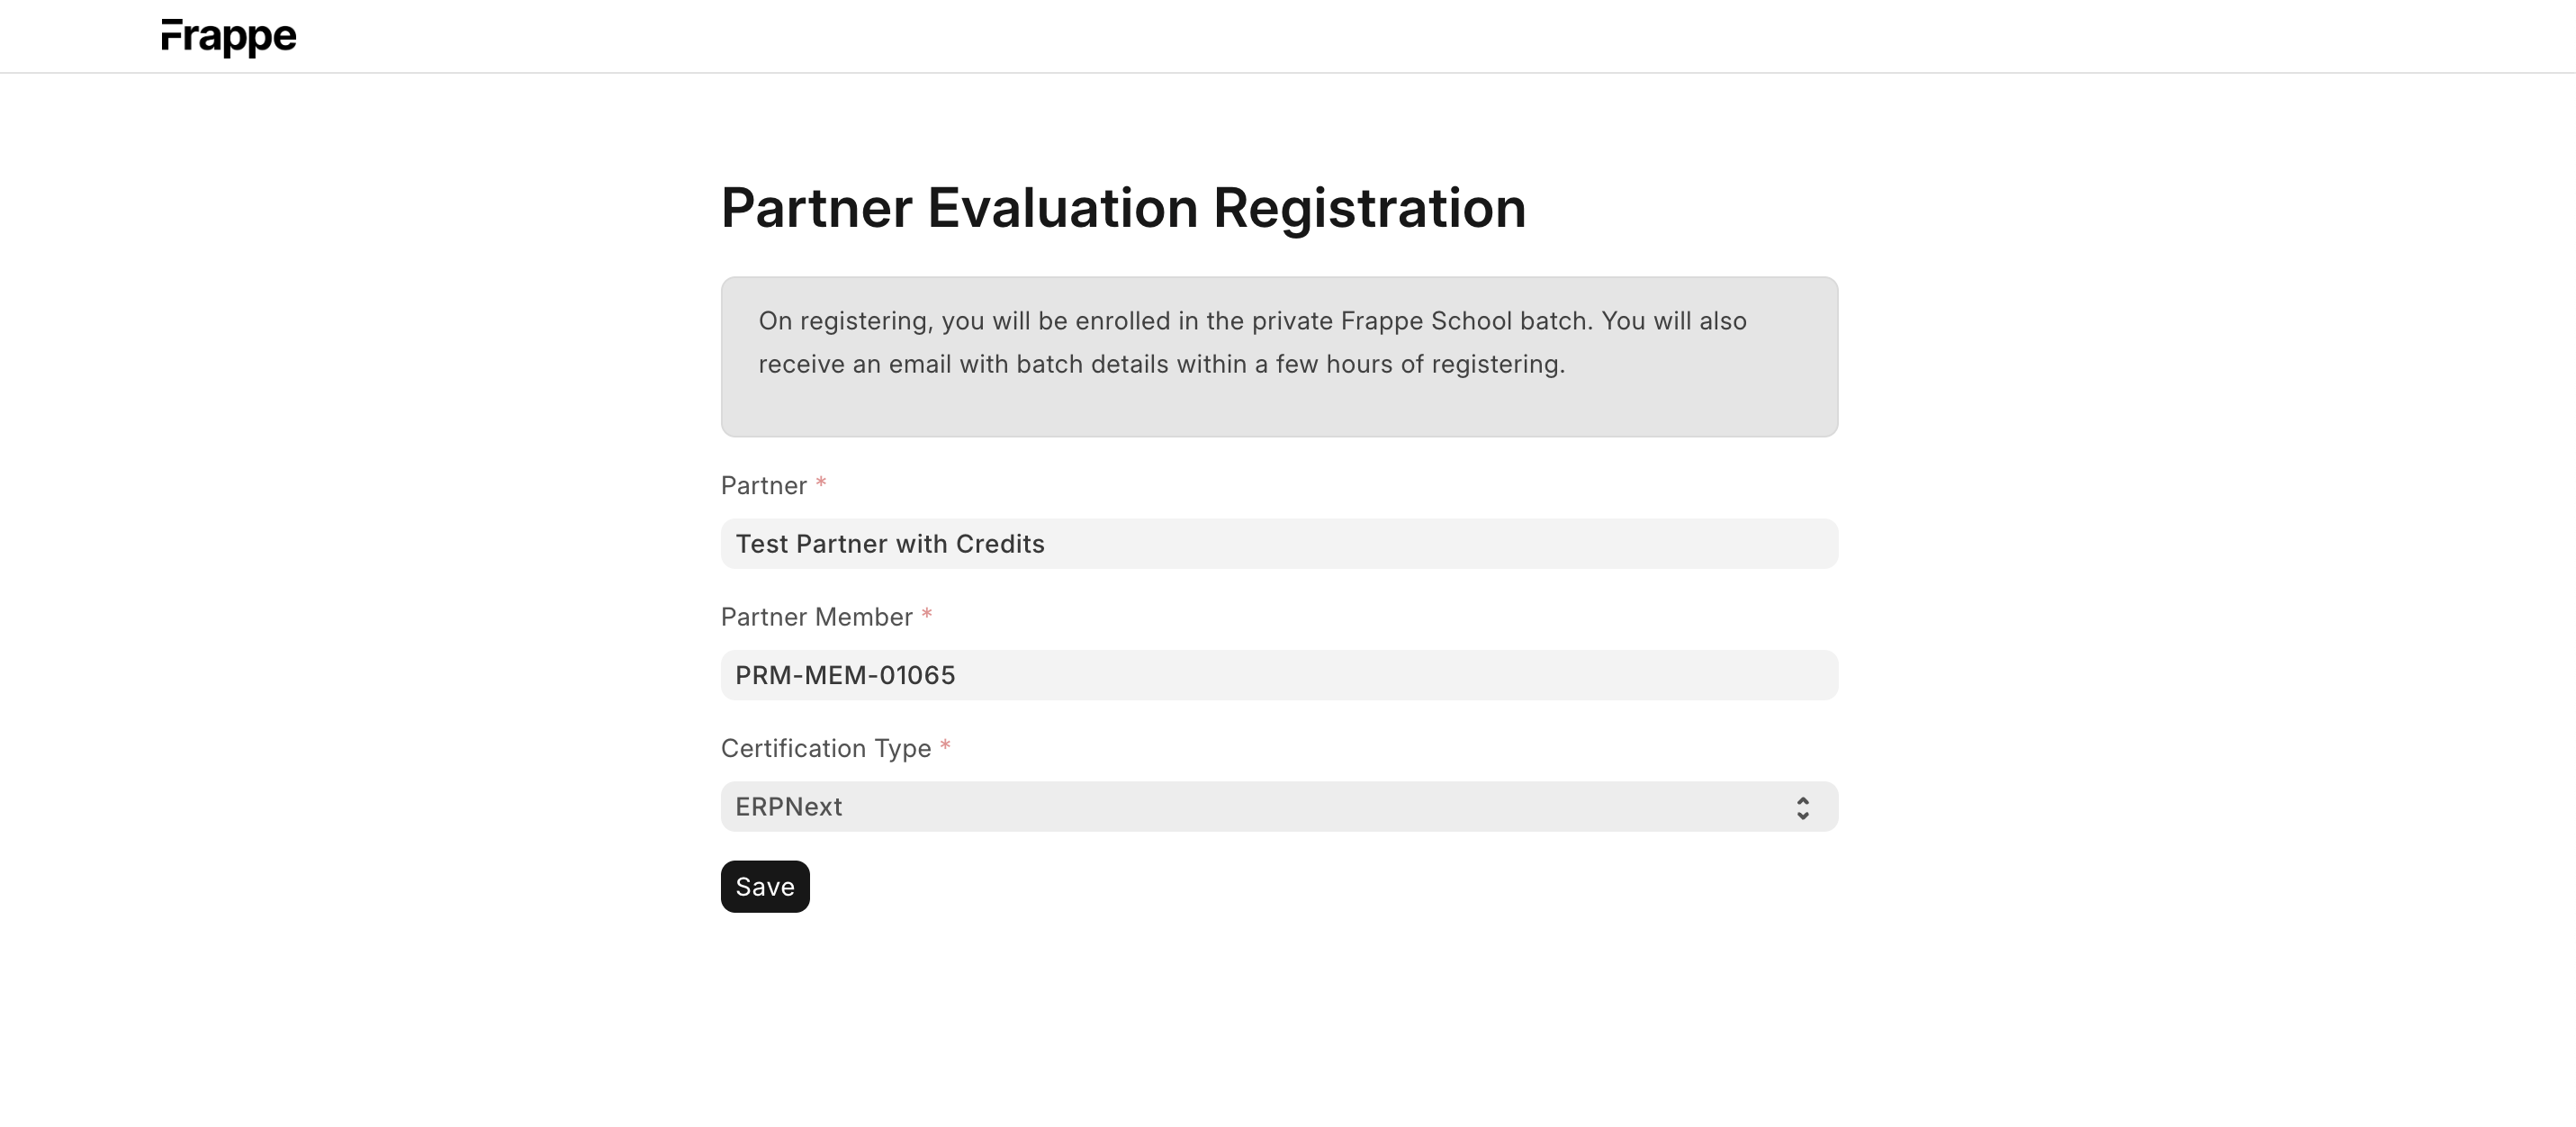Click the Save button
Screen dimensions: 2576x1127
[x=764, y=886]
